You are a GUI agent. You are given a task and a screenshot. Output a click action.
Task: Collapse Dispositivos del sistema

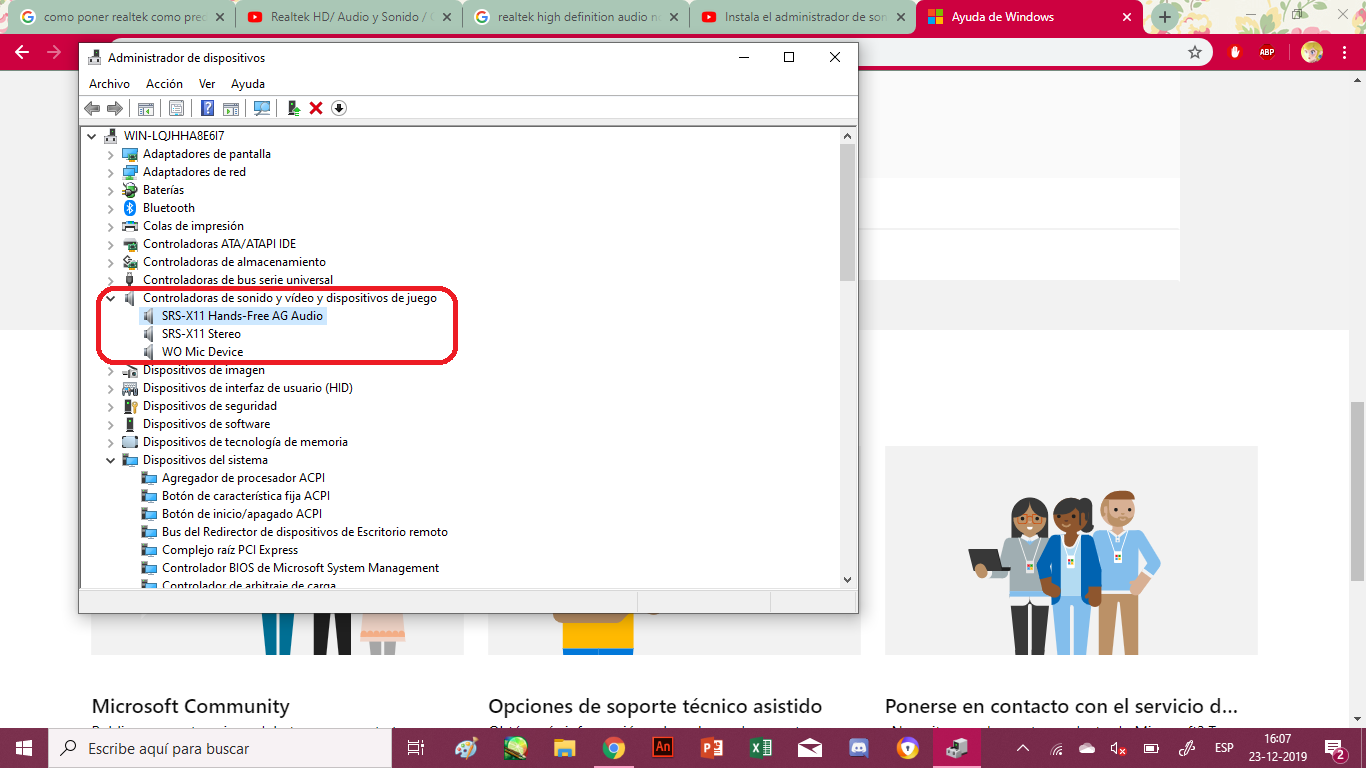111,460
